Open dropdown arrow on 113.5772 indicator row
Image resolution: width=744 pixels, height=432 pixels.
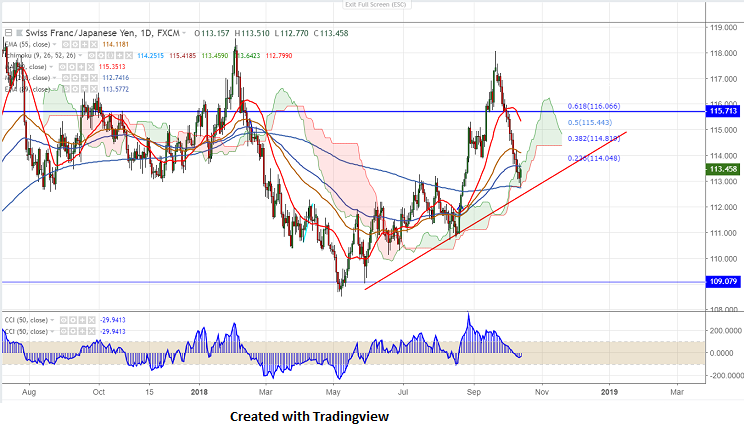[x=55, y=89]
